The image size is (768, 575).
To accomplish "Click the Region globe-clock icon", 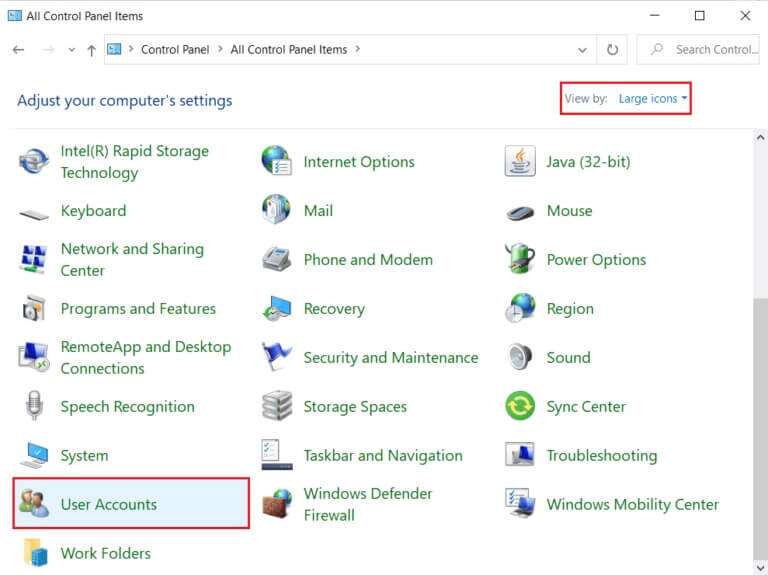I will (520, 308).
